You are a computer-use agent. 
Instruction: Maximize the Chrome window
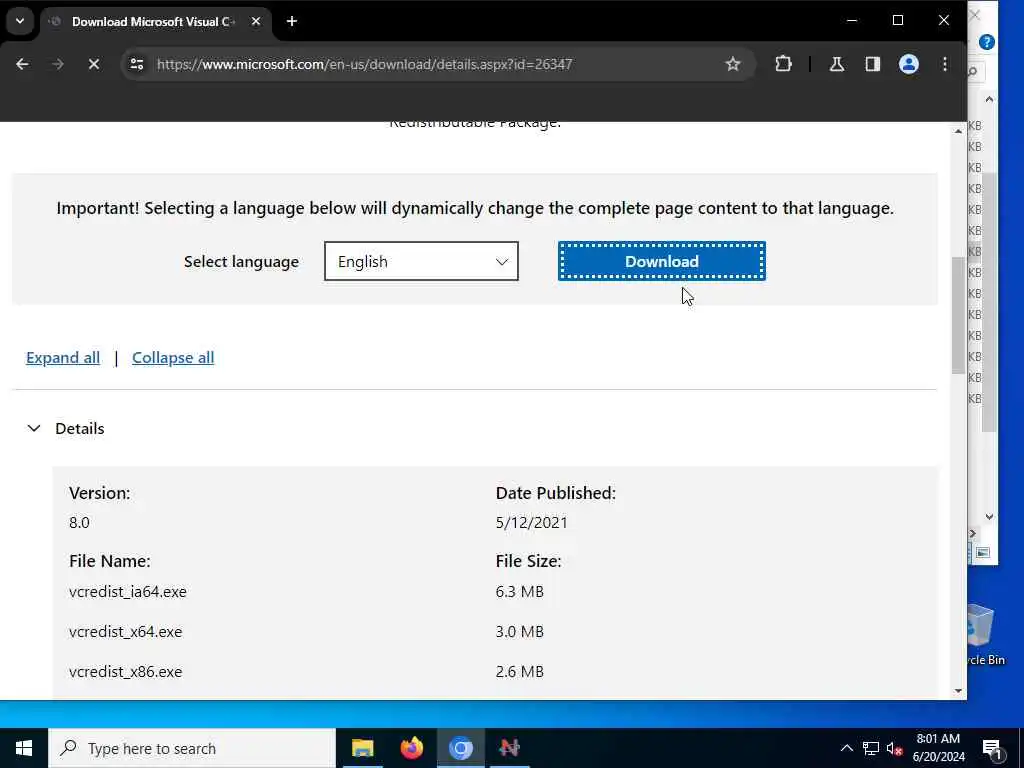(898, 21)
